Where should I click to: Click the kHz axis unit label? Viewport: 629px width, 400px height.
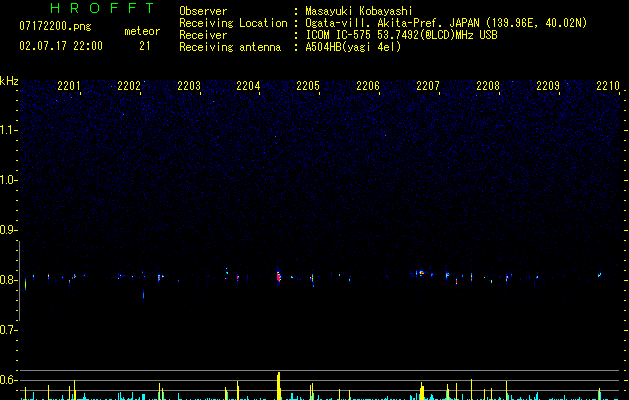[9, 81]
